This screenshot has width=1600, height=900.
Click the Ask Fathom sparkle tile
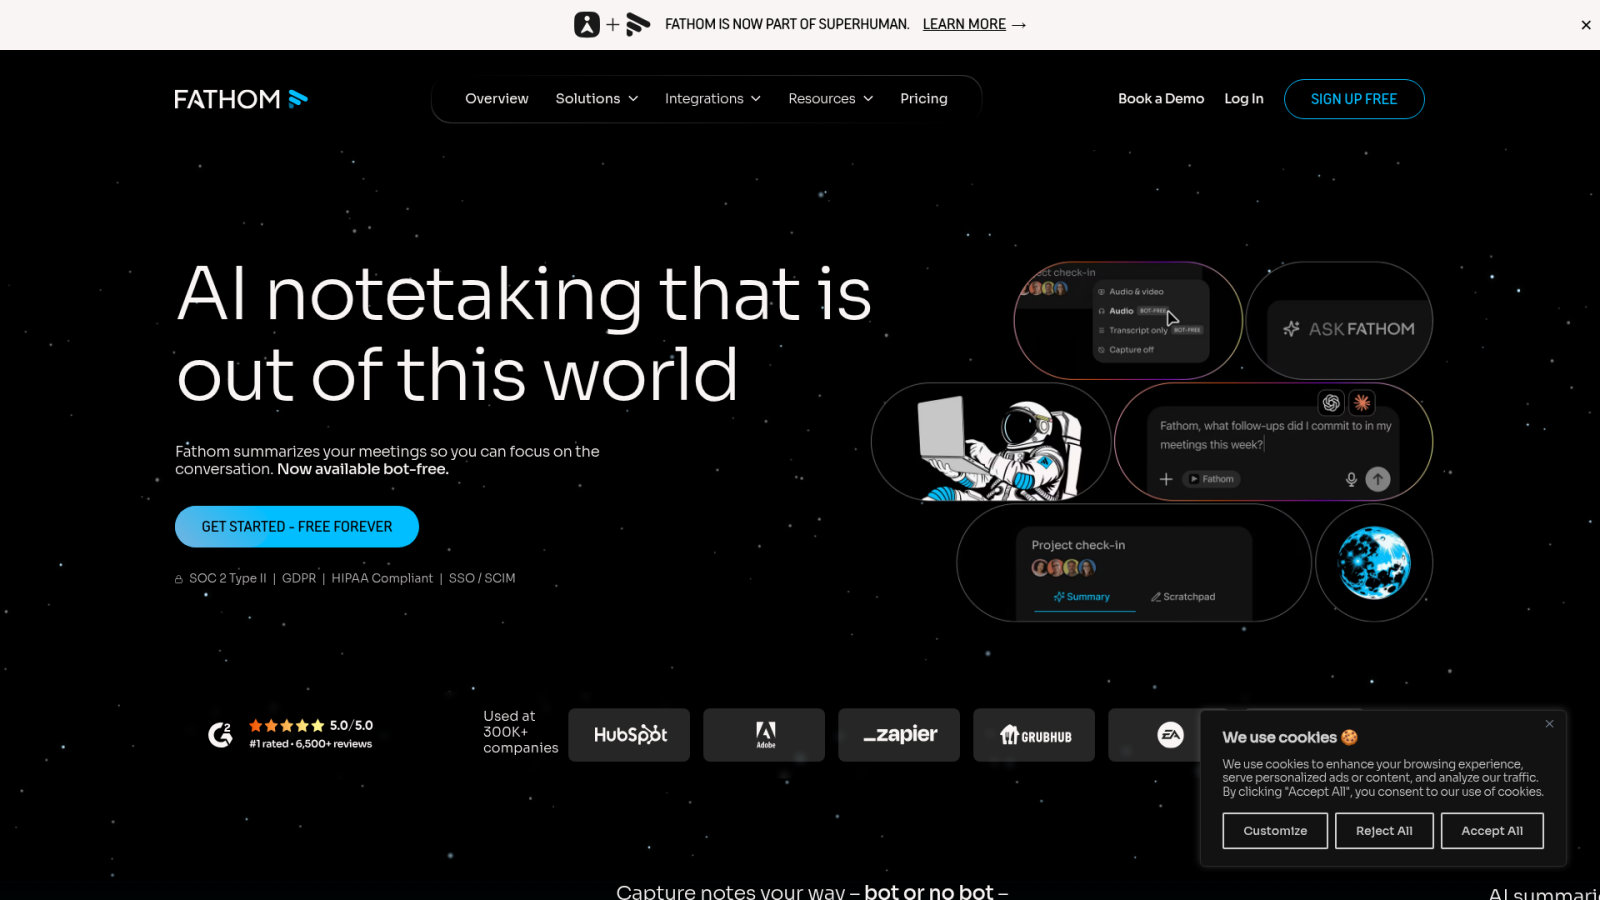[1339, 321]
